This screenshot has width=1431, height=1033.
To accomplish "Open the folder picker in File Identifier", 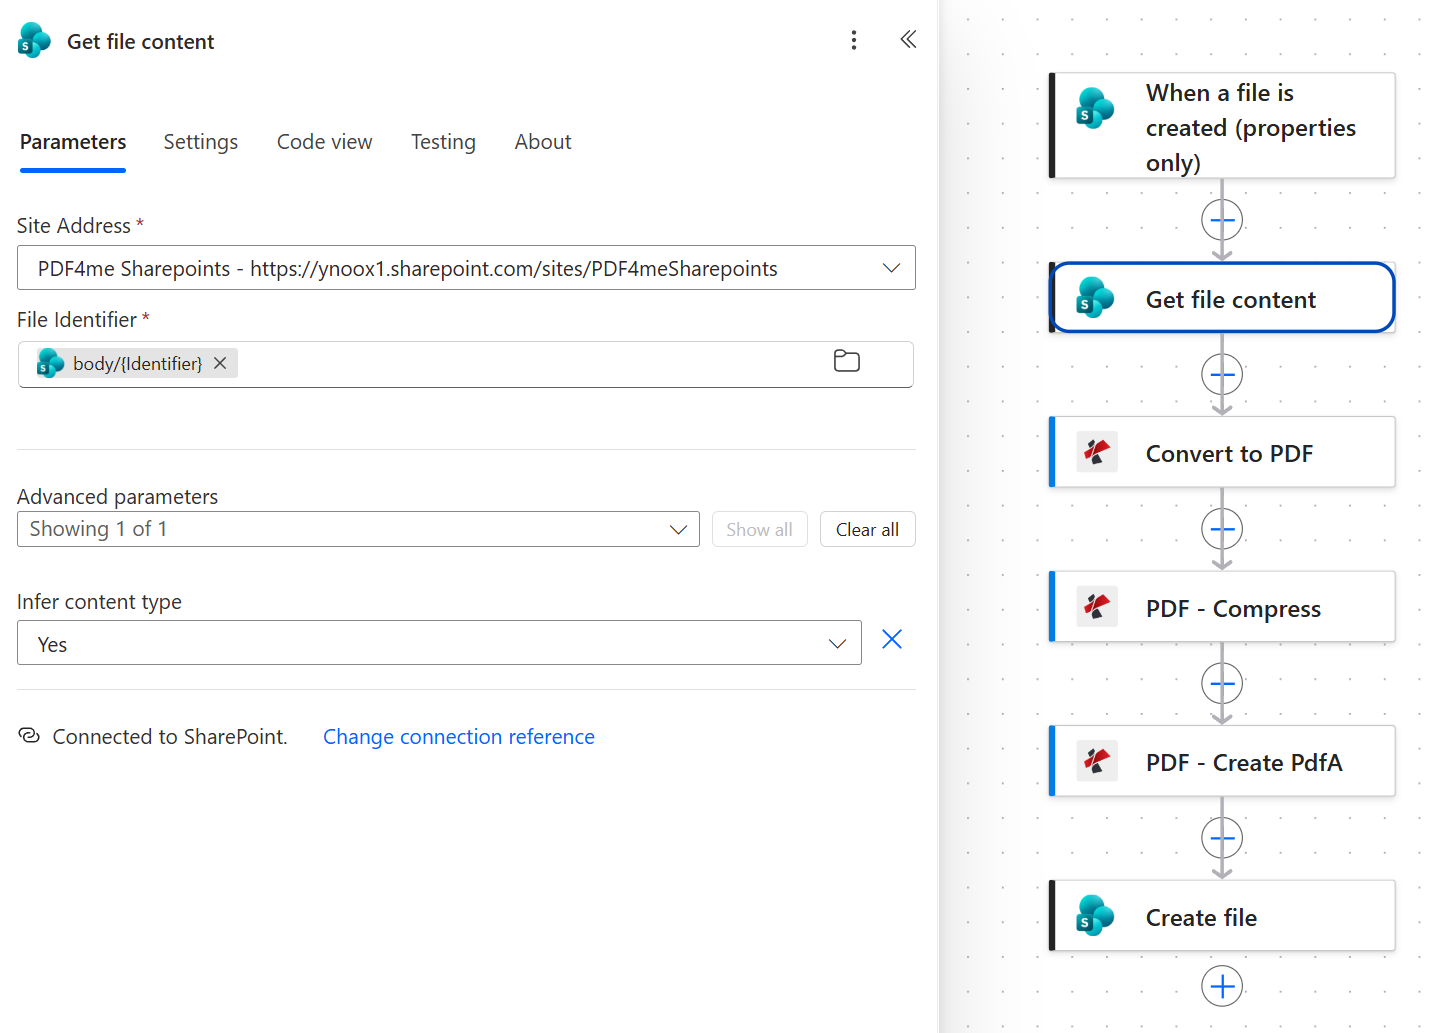I will pos(847,361).
